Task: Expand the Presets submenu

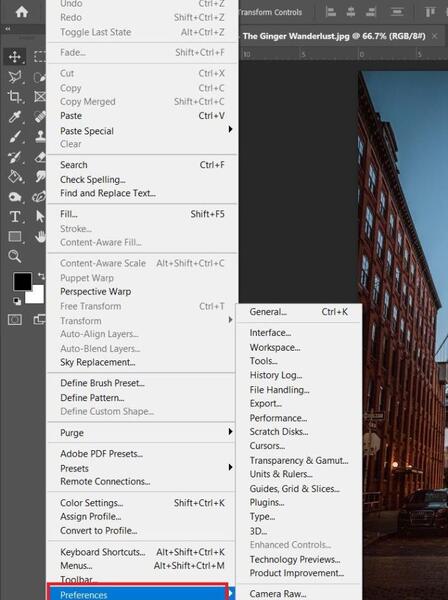Action: coord(142,468)
